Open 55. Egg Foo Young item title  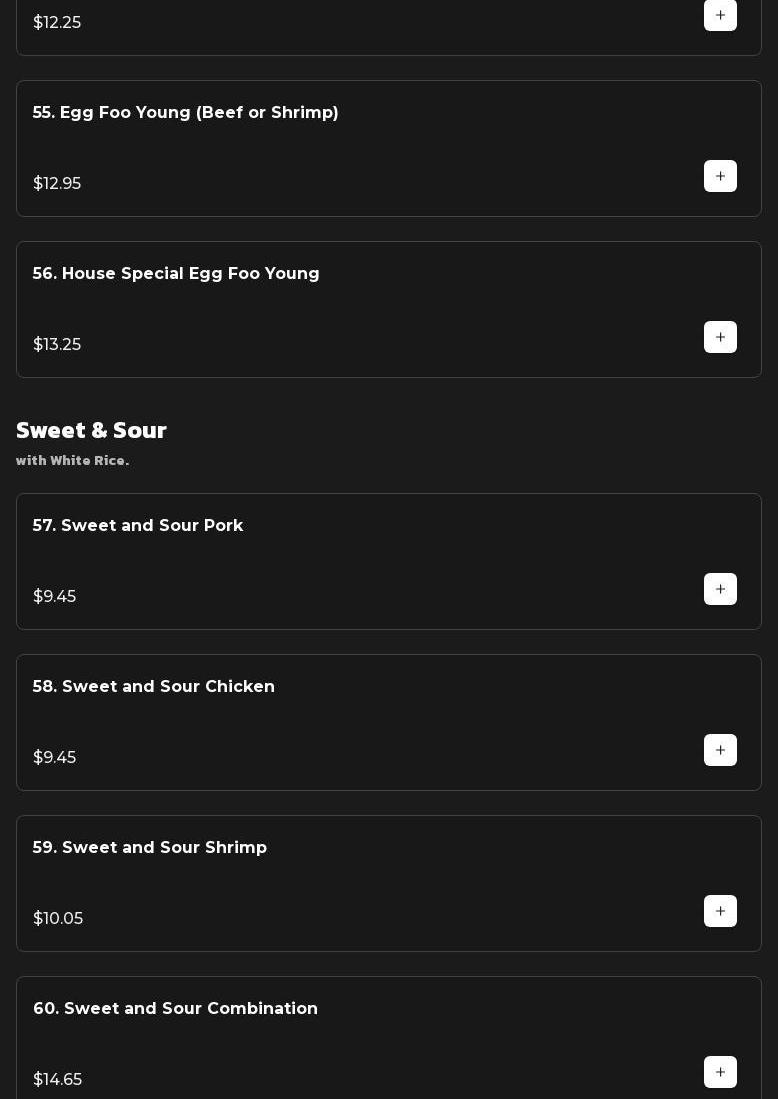pos(185,113)
